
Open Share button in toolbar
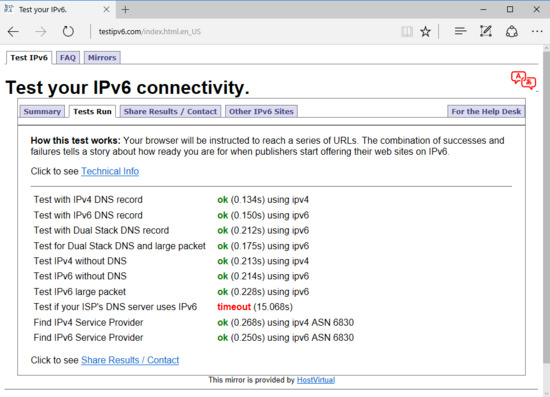click(x=512, y=32)
